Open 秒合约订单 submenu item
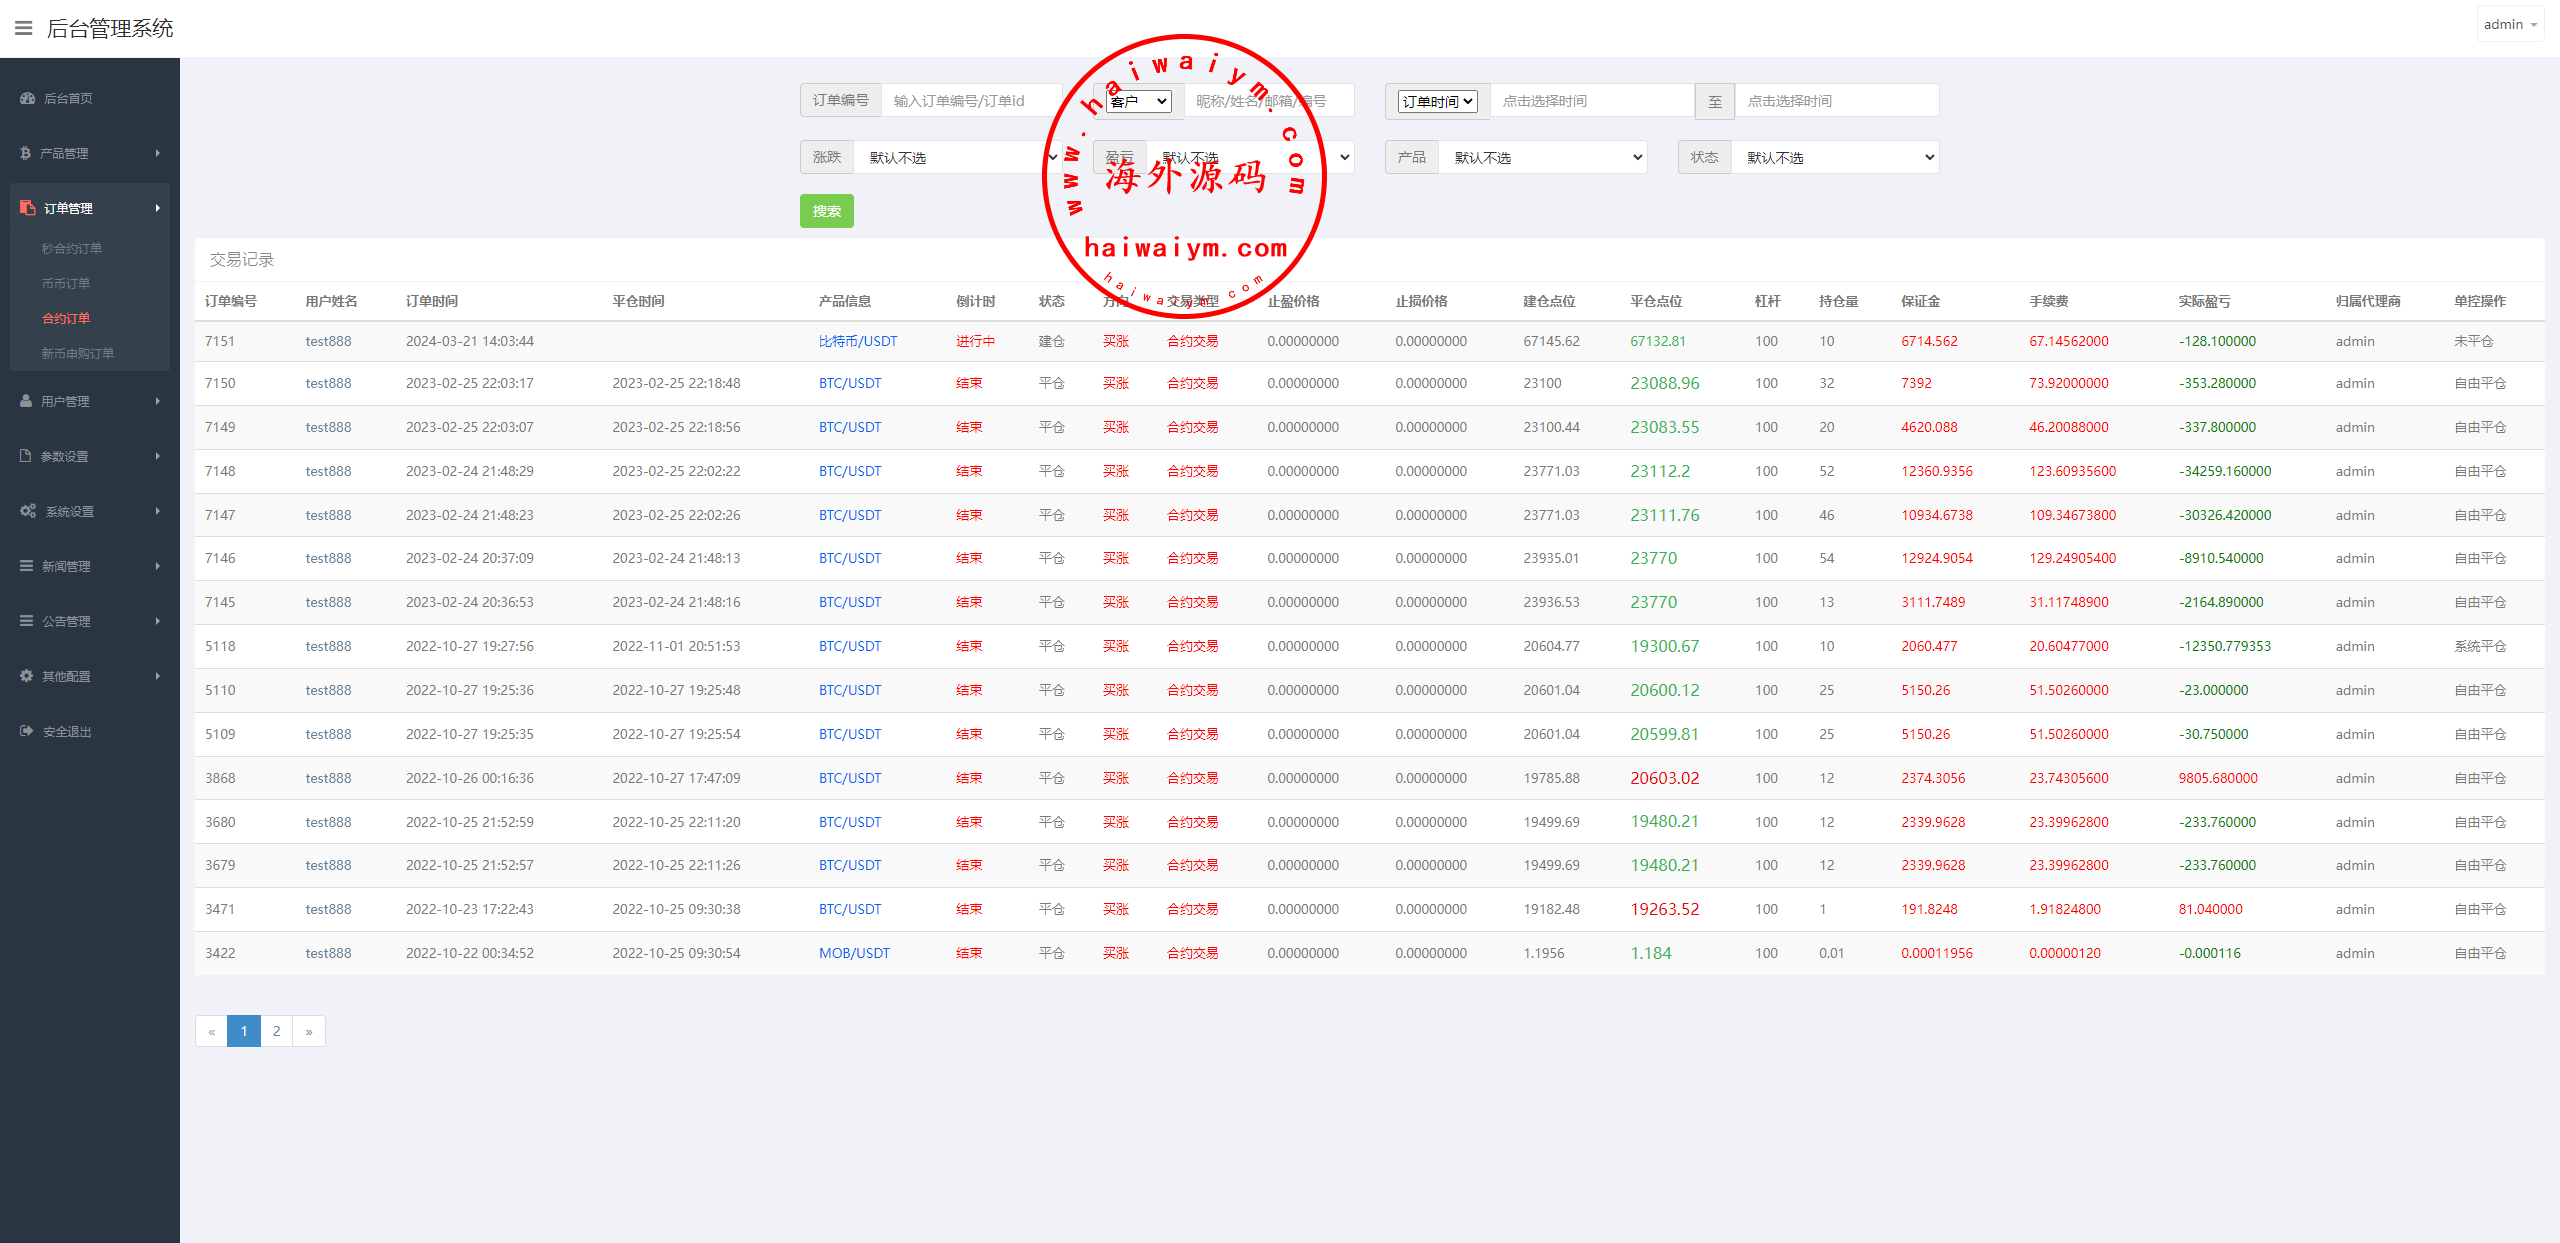The image size is (2560, 1243). (x=72, y=248)
